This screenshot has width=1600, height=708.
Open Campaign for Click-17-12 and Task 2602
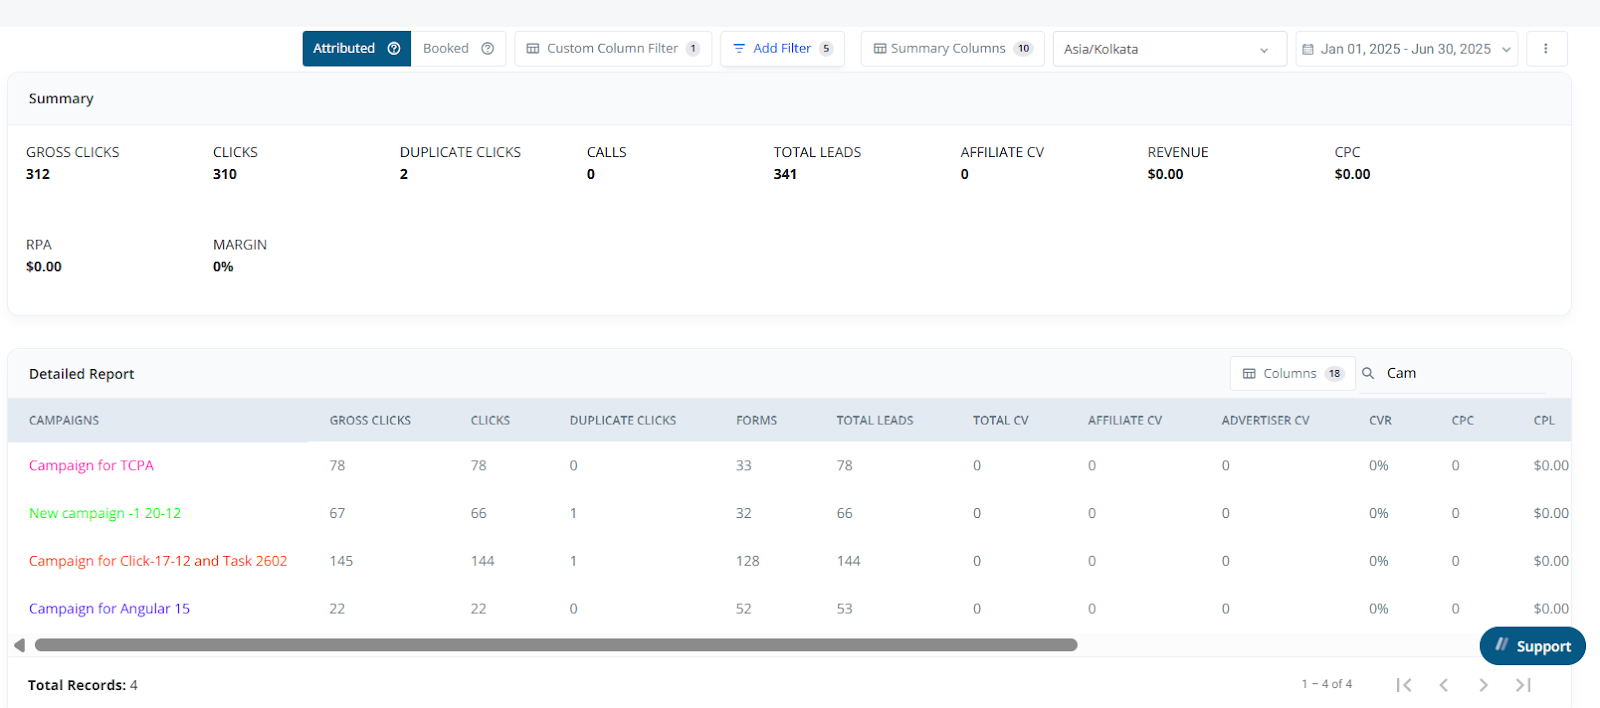click(x=158, y=561)
